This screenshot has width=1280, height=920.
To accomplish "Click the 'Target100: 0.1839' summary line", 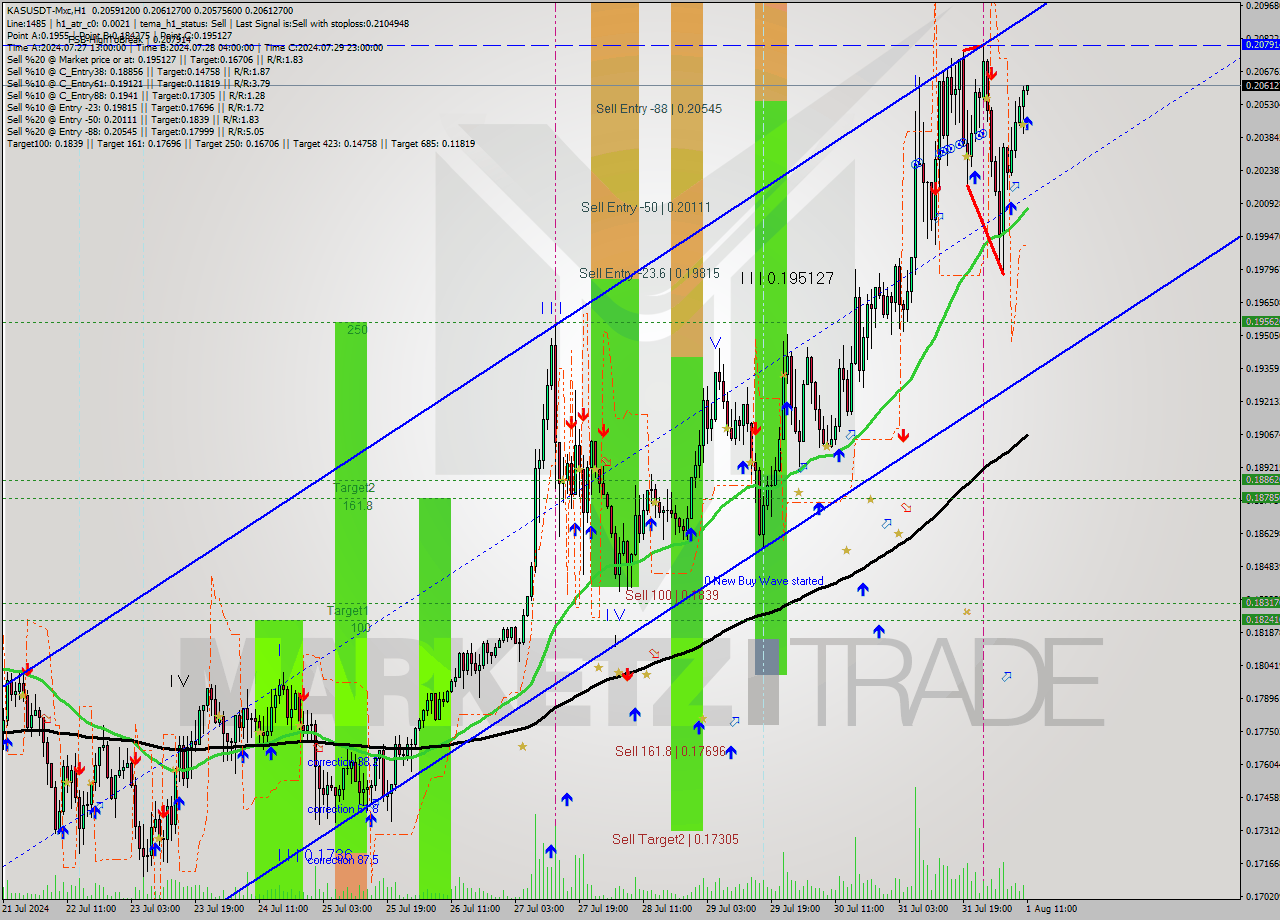I will point(241,144).
